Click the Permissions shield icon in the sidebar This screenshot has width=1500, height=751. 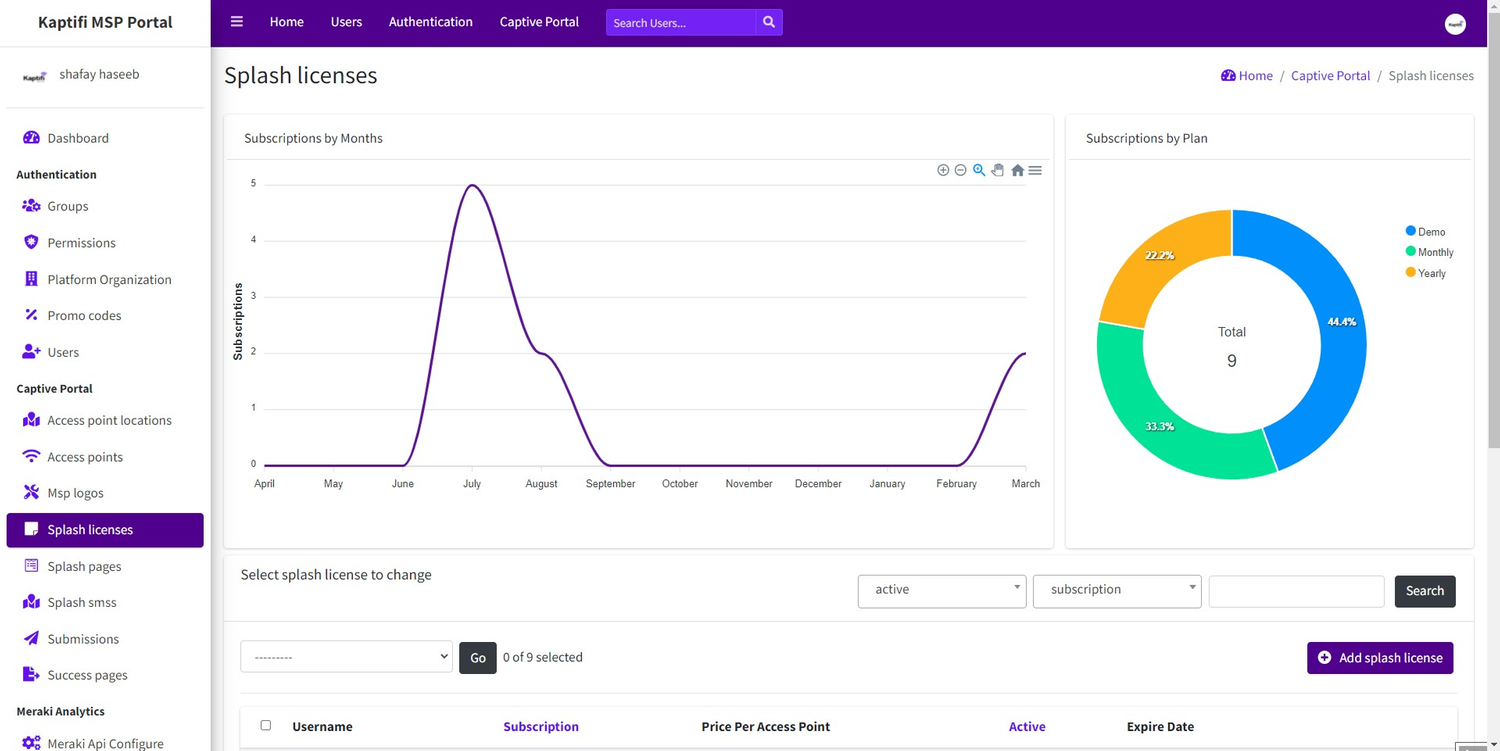point(31,242)
